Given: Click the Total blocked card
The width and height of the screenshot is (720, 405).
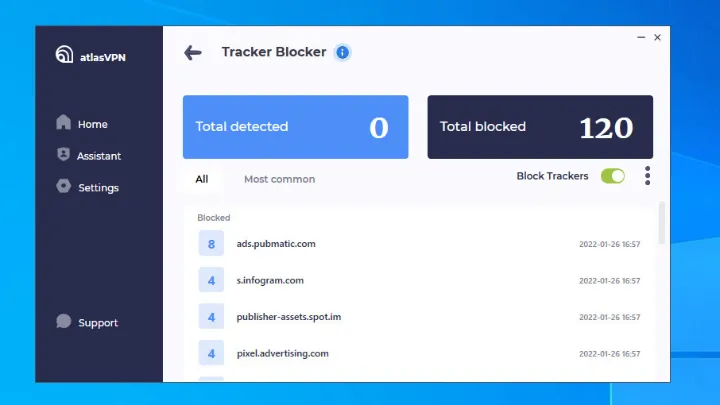Looking at the screenshot, I should [x=540, y=127].
